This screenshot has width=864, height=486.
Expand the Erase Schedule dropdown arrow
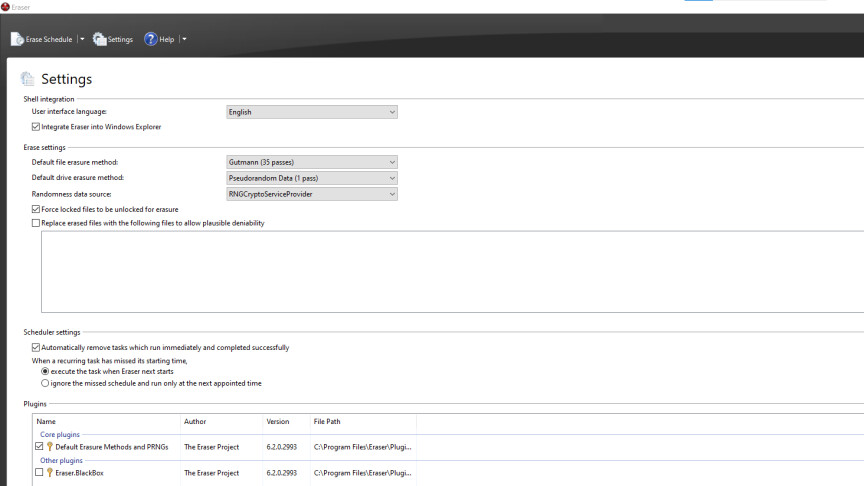click(x=82, y=39)
